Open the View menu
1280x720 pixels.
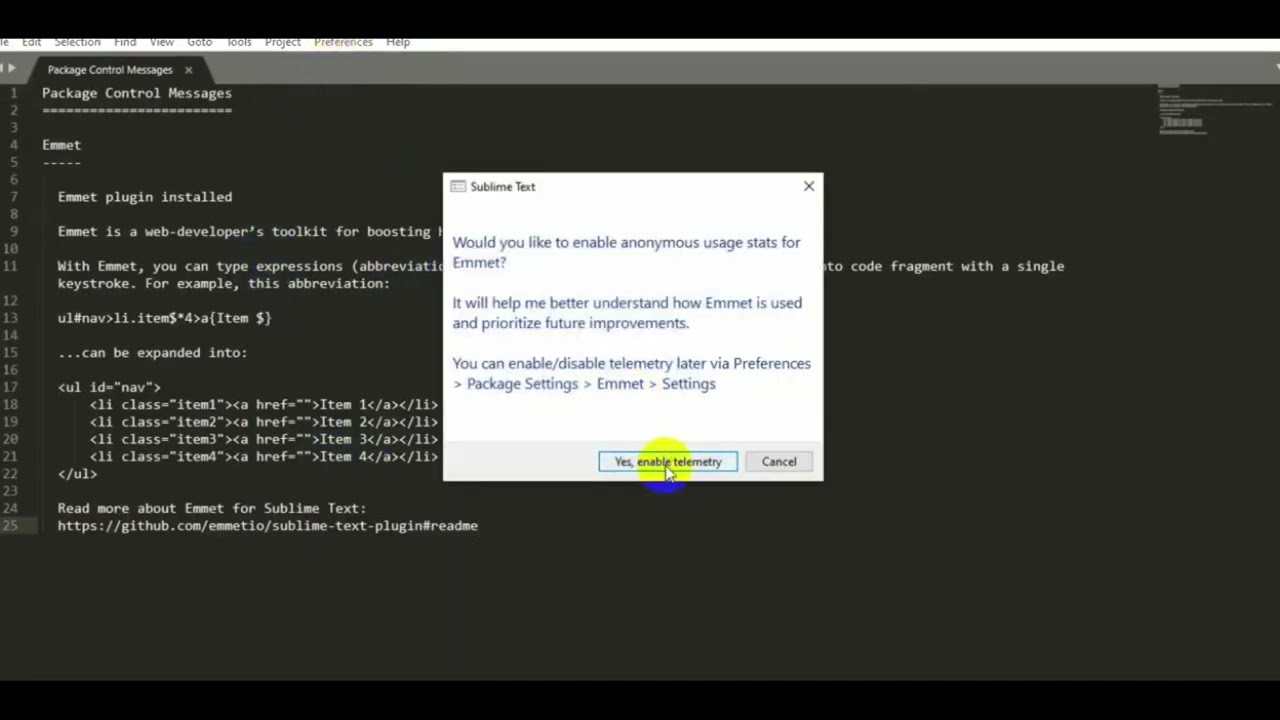click(162, 42)
